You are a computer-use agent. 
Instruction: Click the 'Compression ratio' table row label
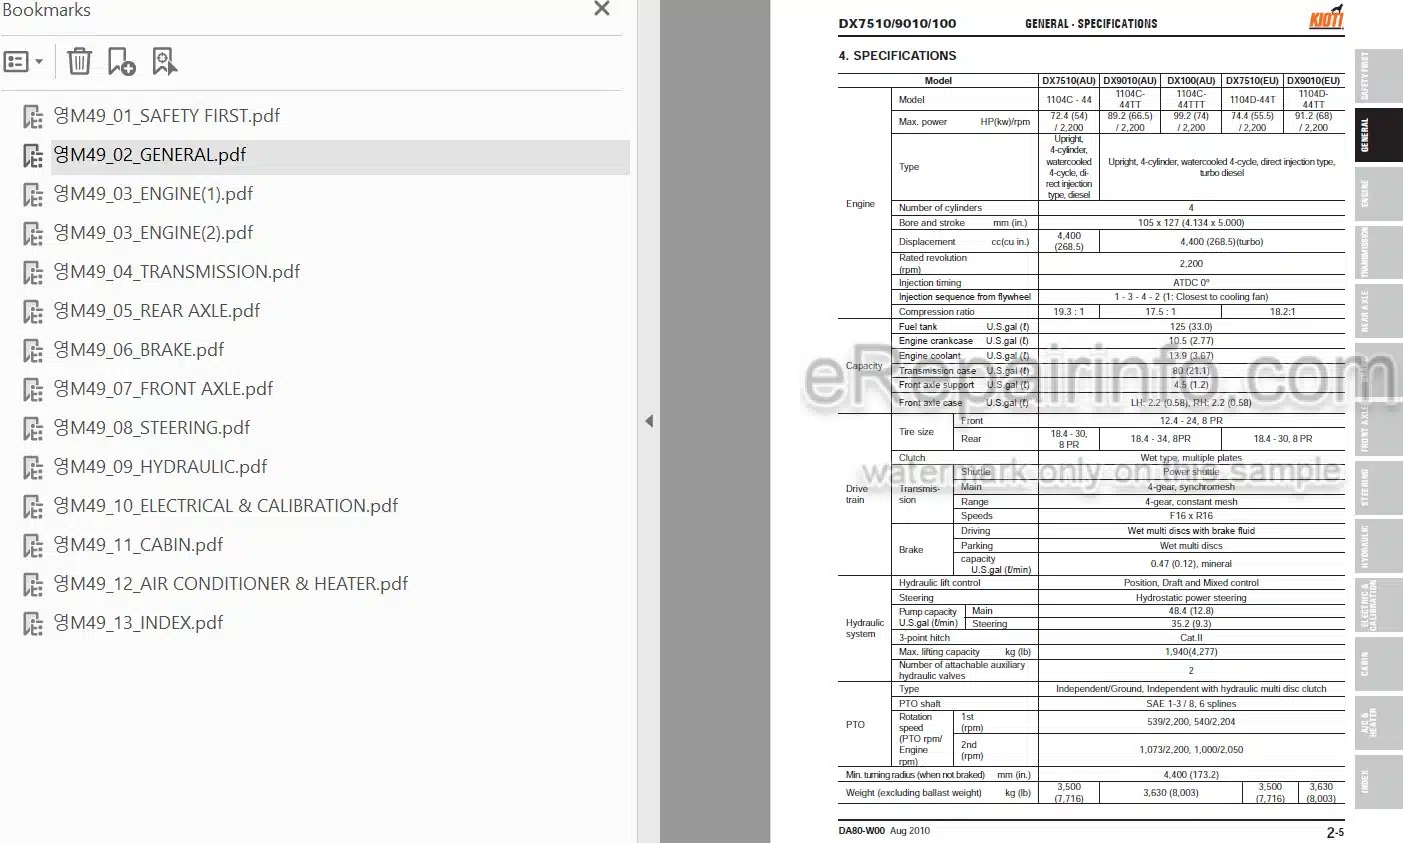point(936,312)
